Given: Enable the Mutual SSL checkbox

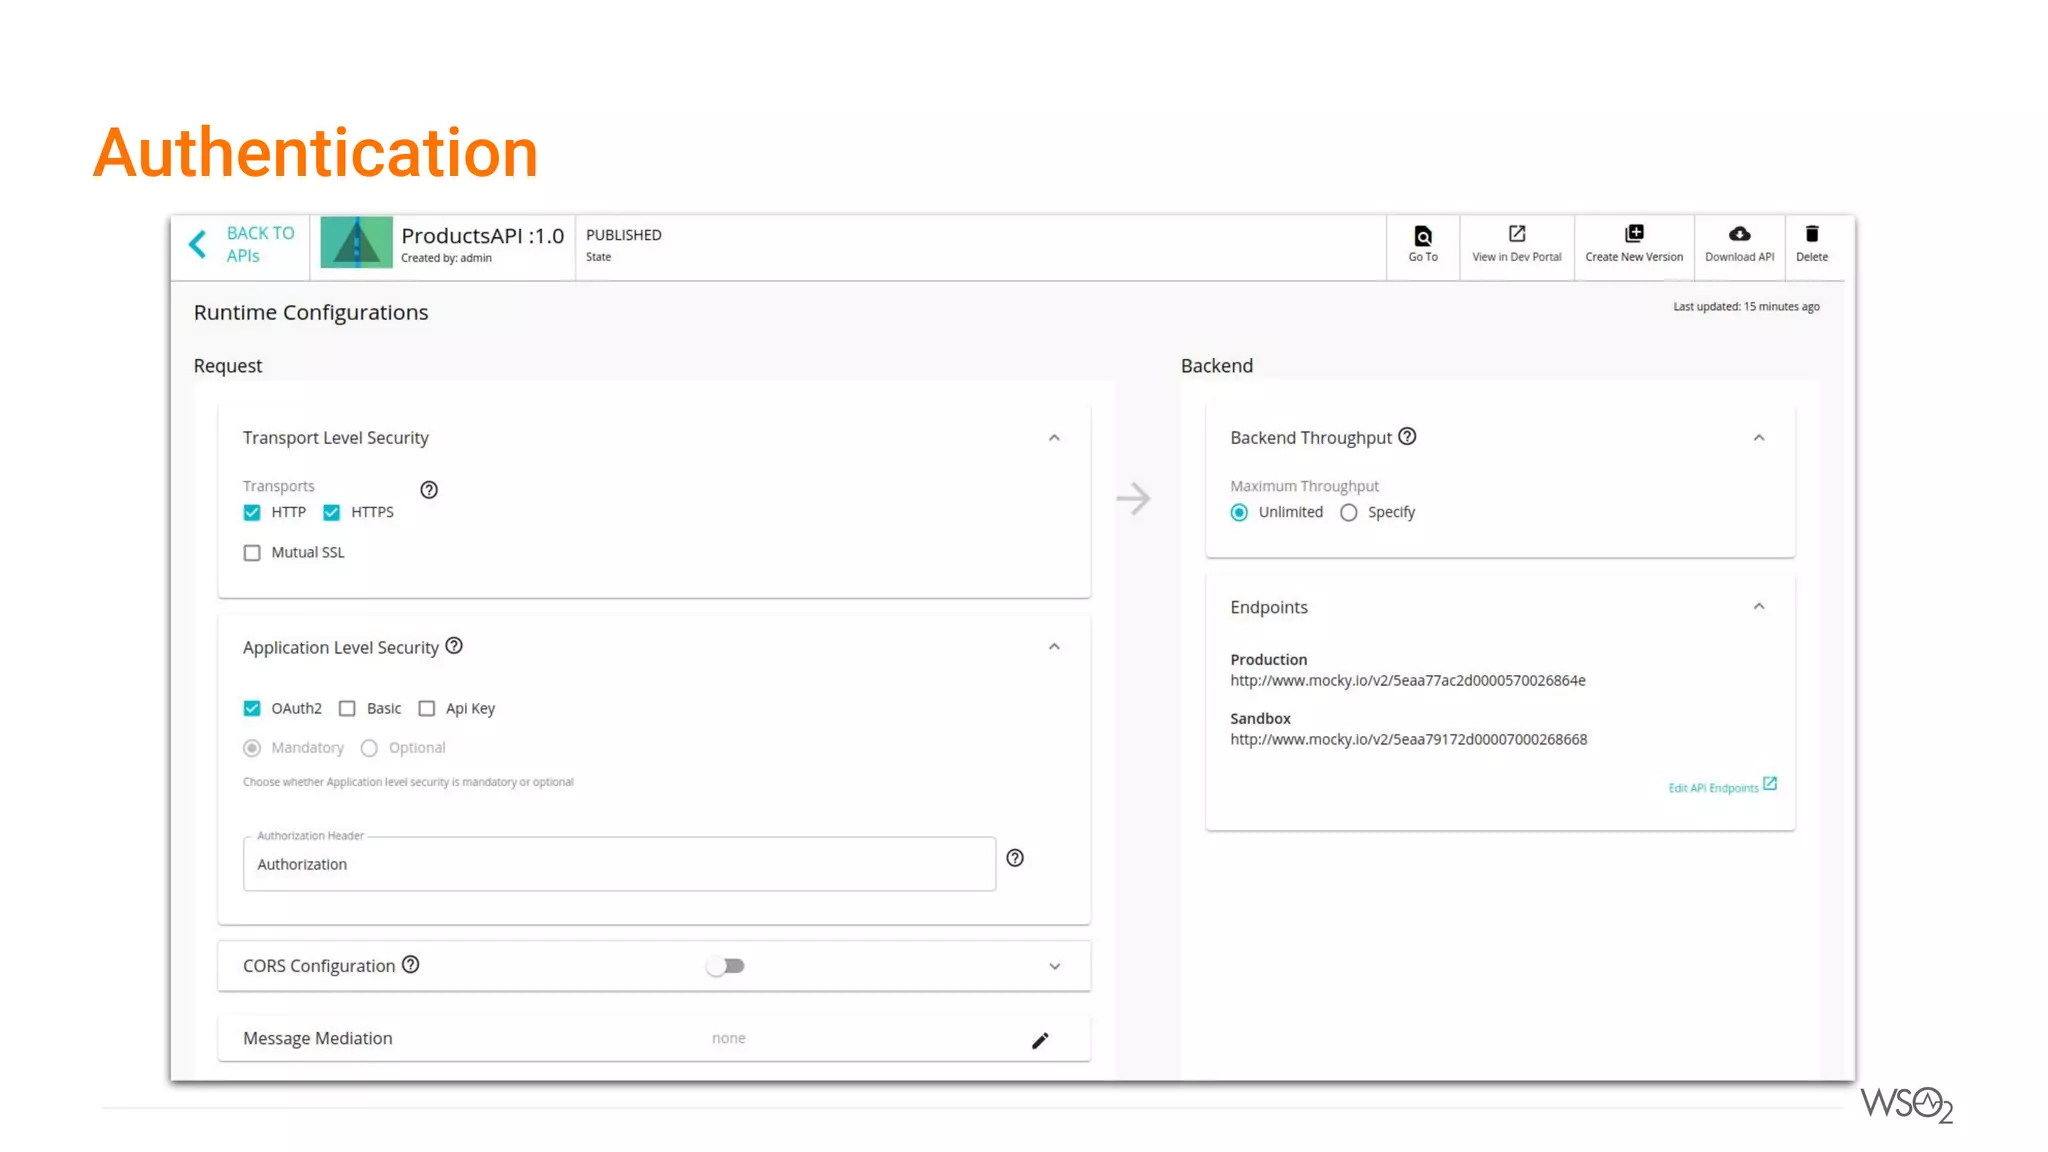Looking at the screenshot, I should click(252, 553).
